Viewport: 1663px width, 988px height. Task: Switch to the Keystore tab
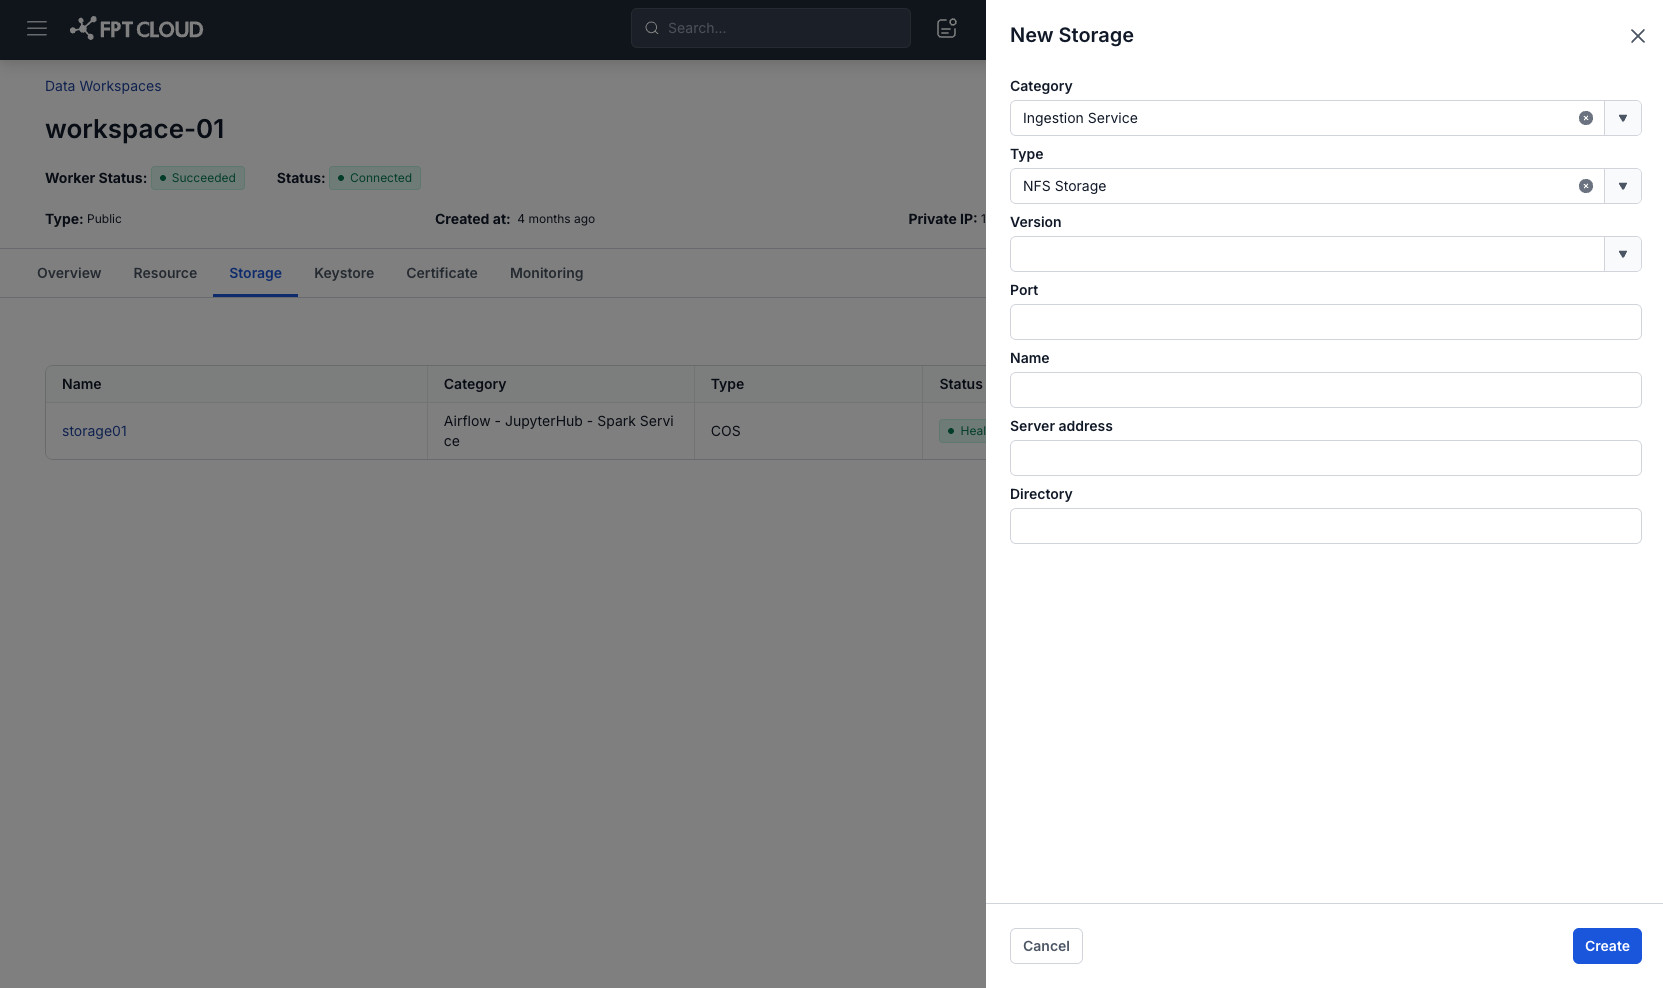pos(344,273)
